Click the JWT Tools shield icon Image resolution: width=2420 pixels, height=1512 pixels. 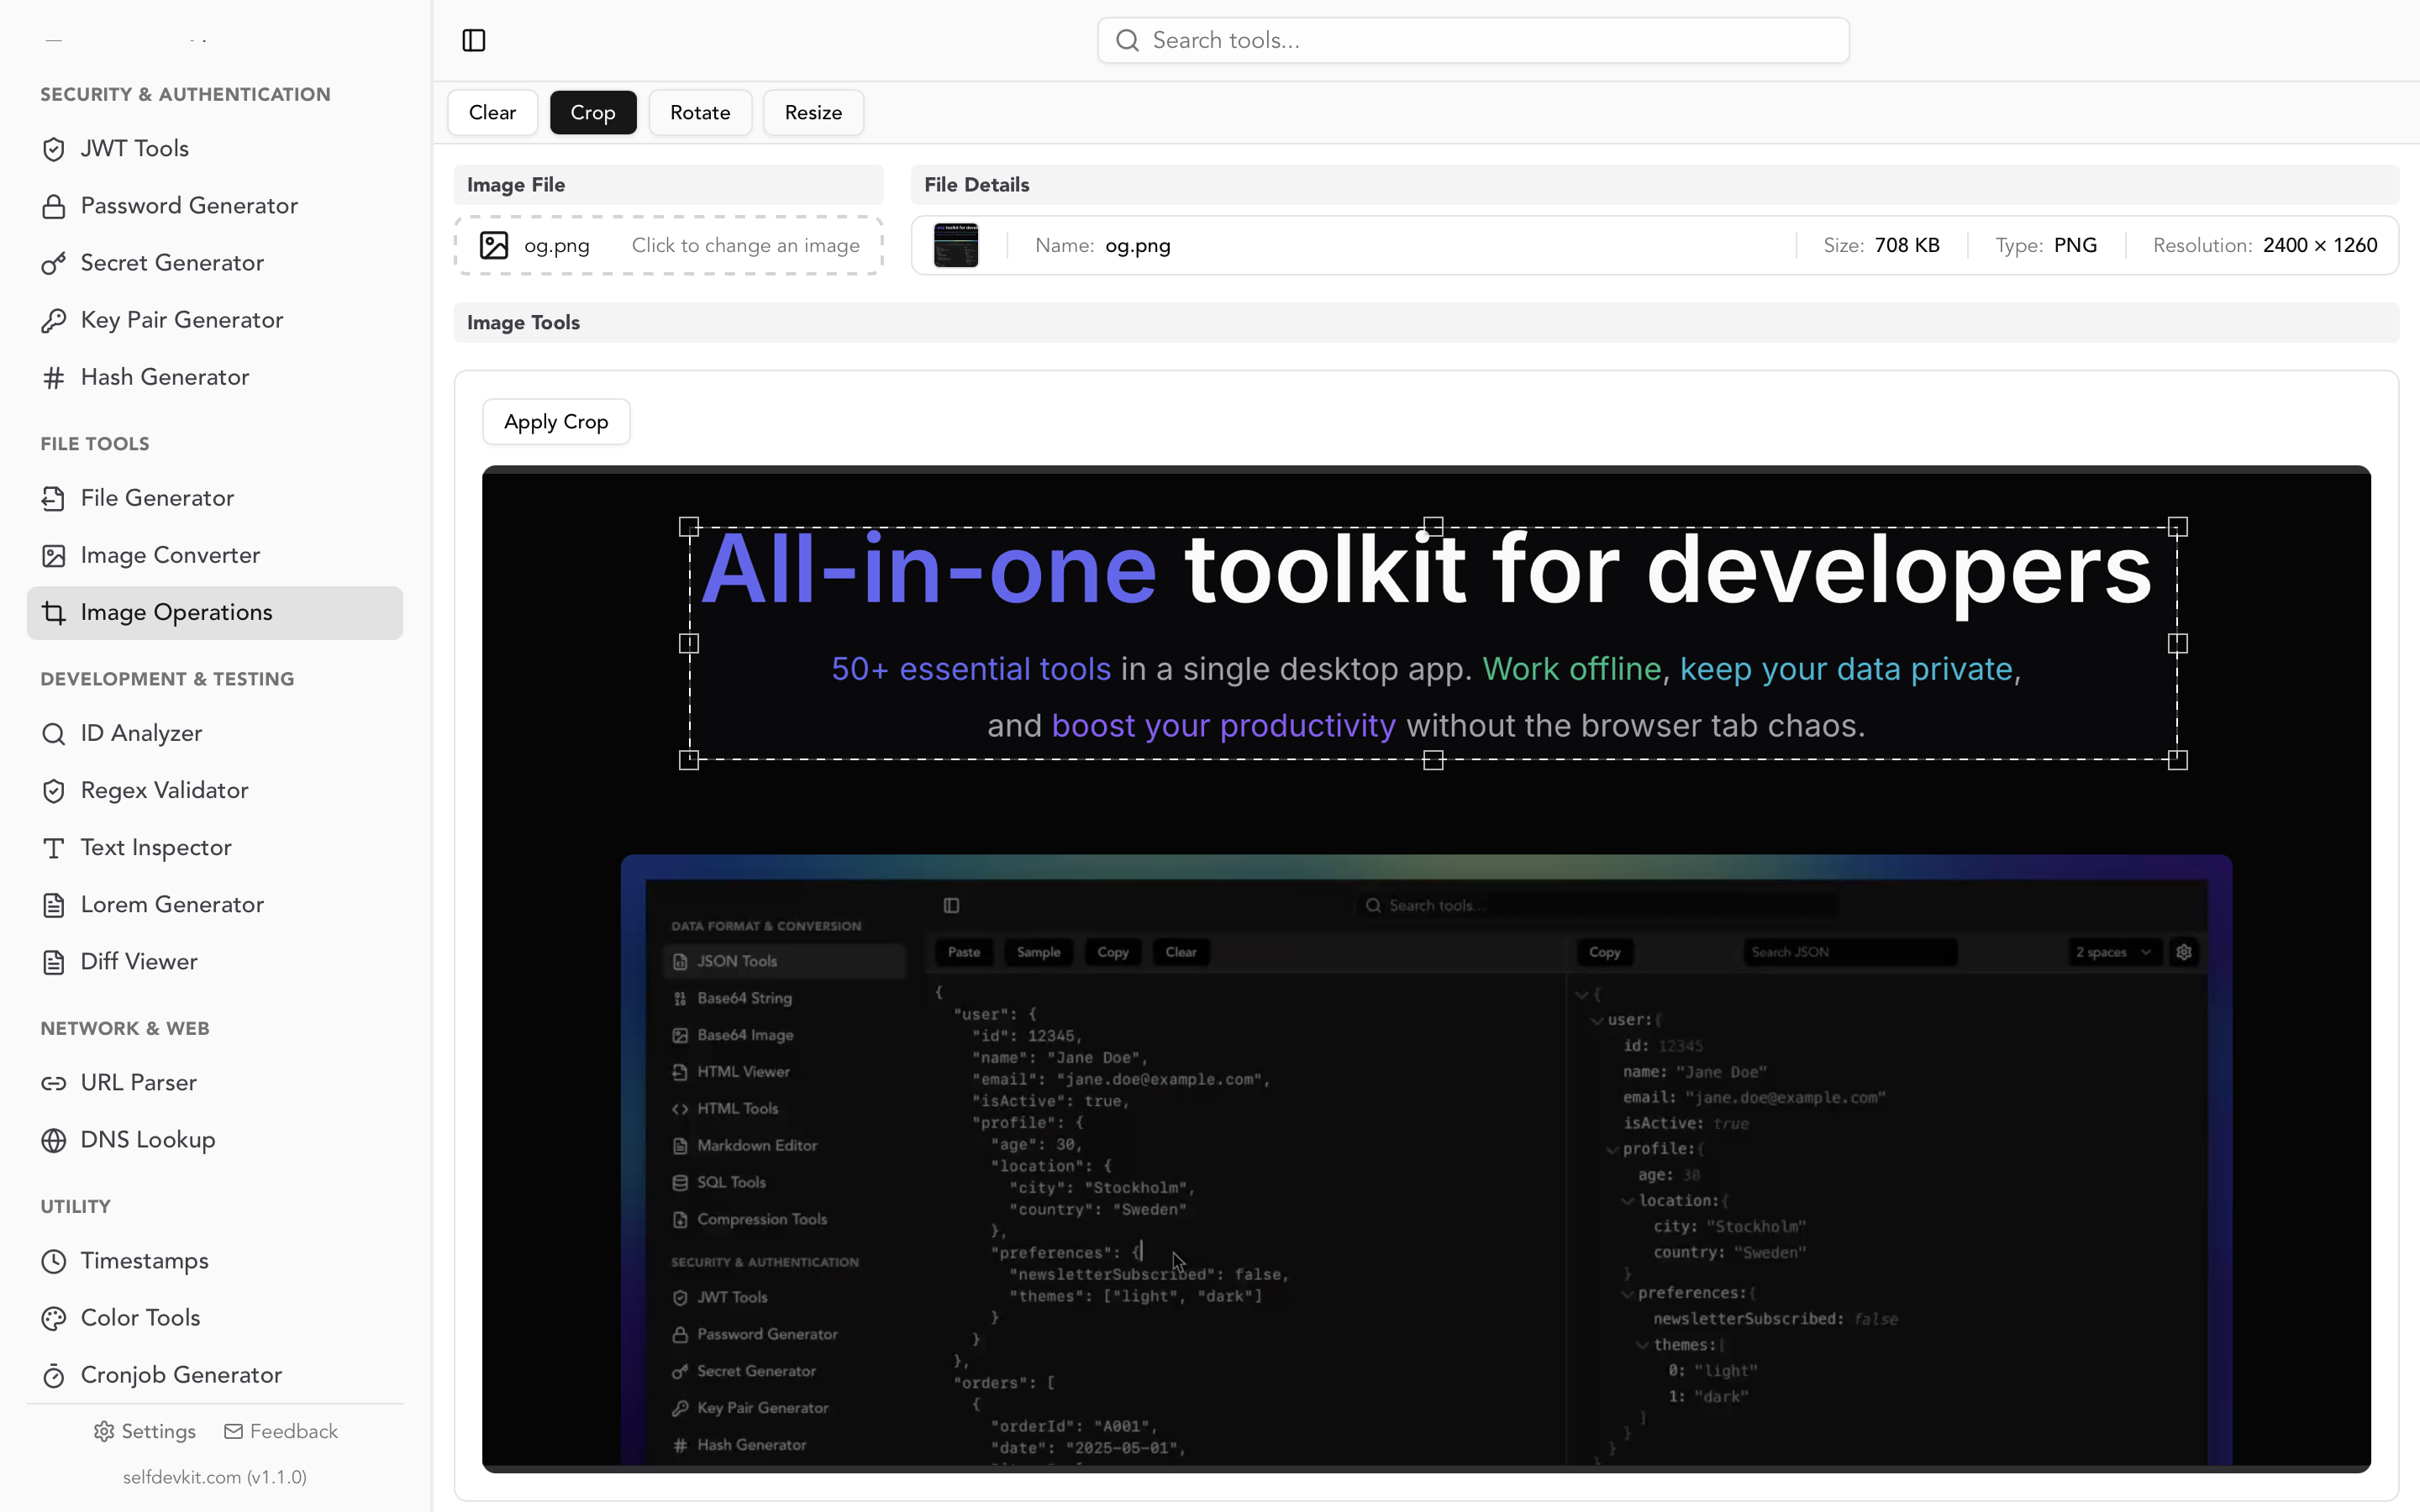pos(54,149)
